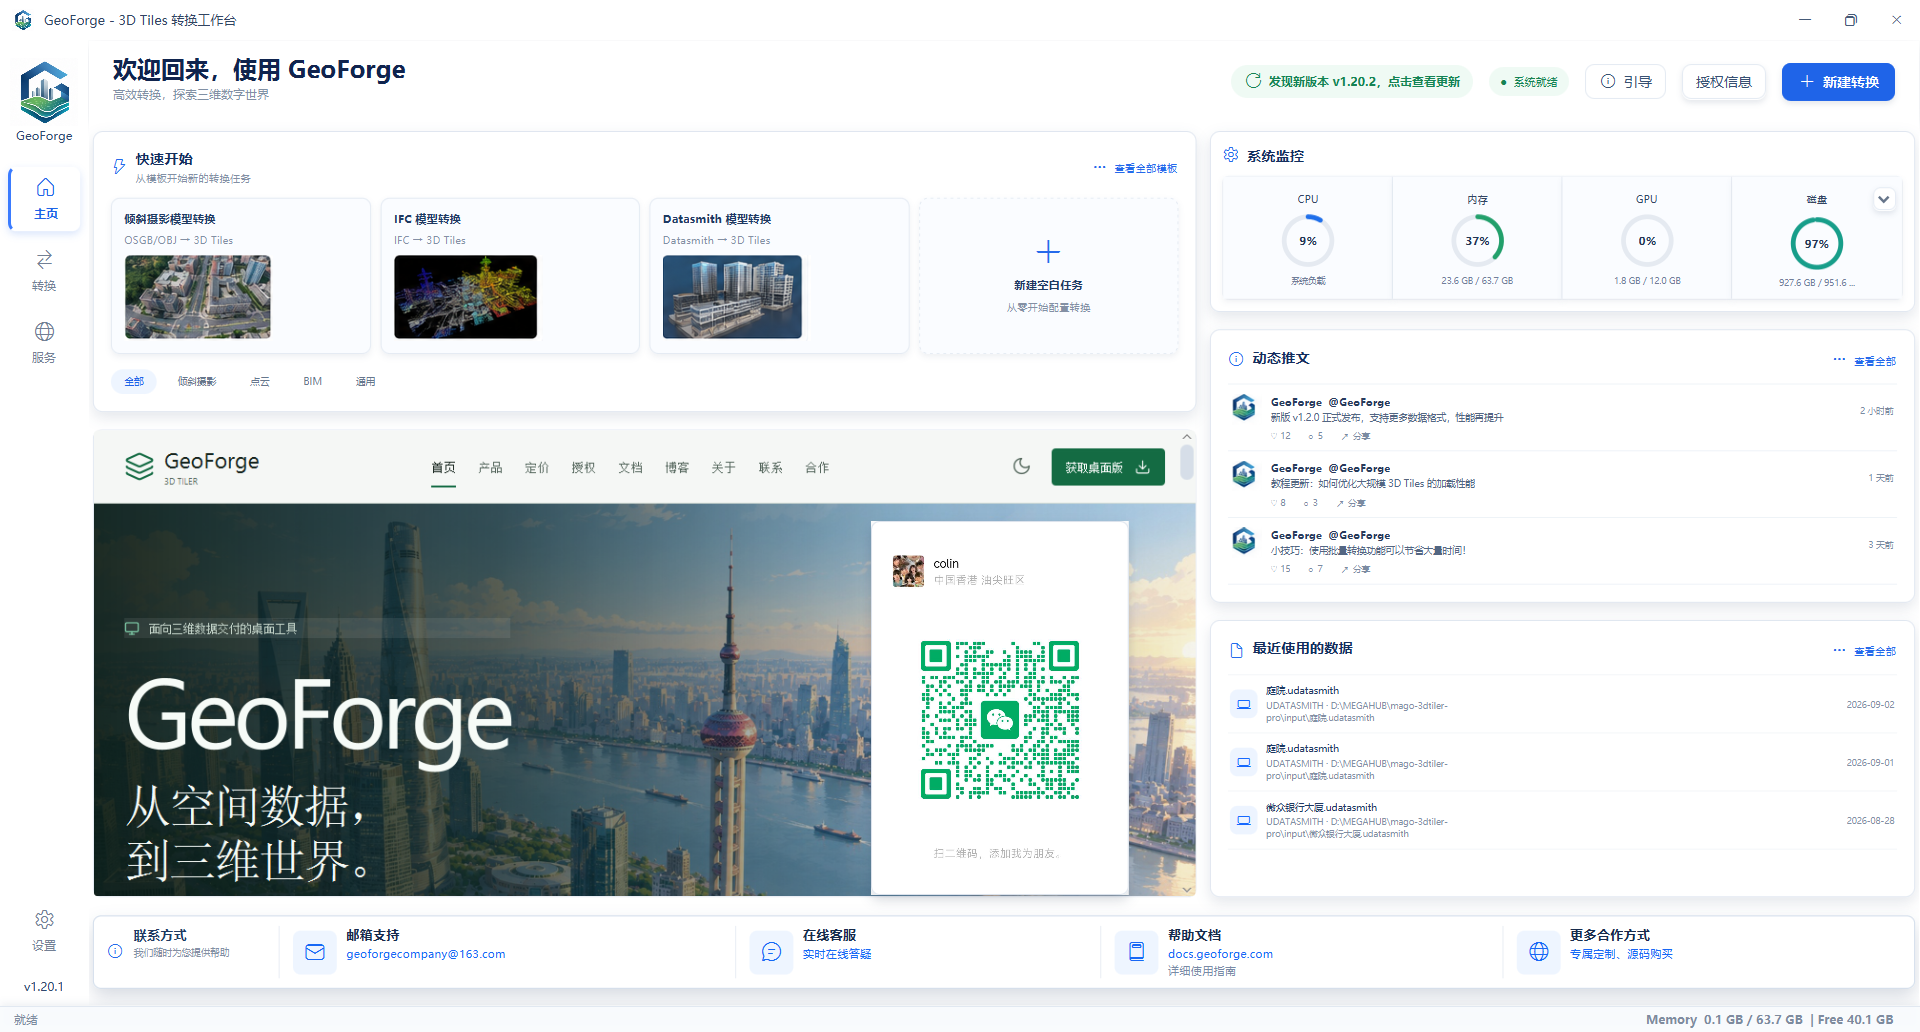This screenshot has height=1032, width=1920.
Task: Click the three-dots icon in 快速开始 header
Action: tap(1099, 167)
